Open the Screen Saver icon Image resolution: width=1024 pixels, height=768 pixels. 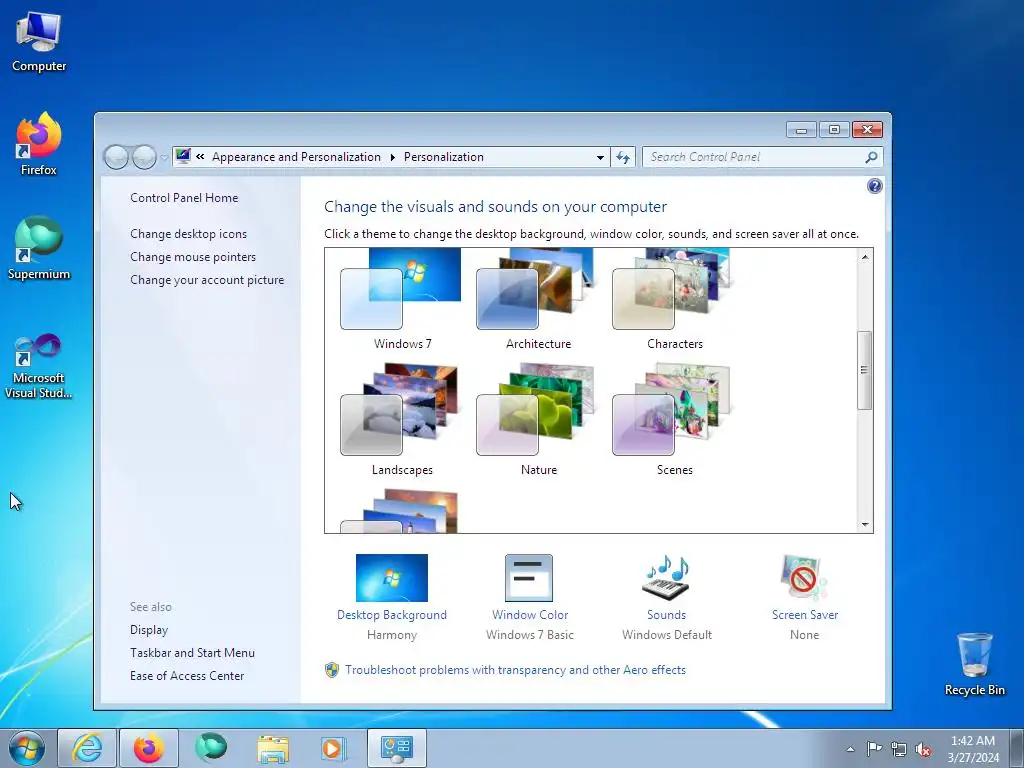click(x=804, y=577)
